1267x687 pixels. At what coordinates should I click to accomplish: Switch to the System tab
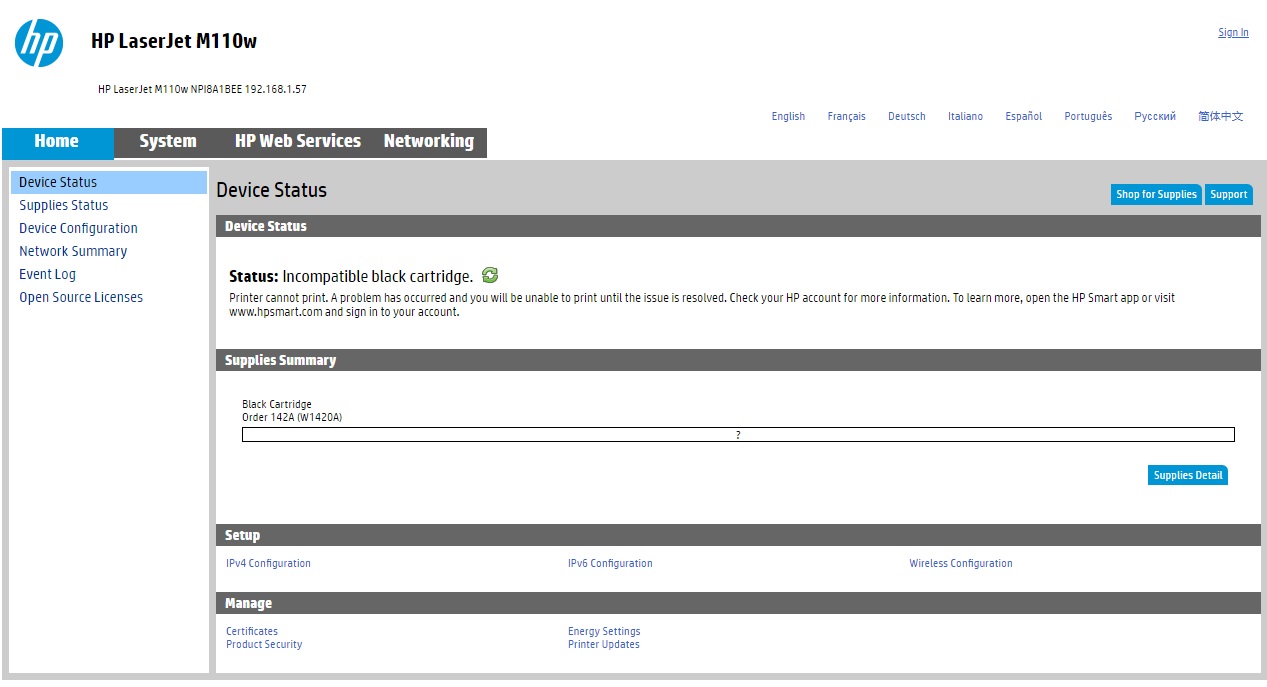tap(168, 142)
